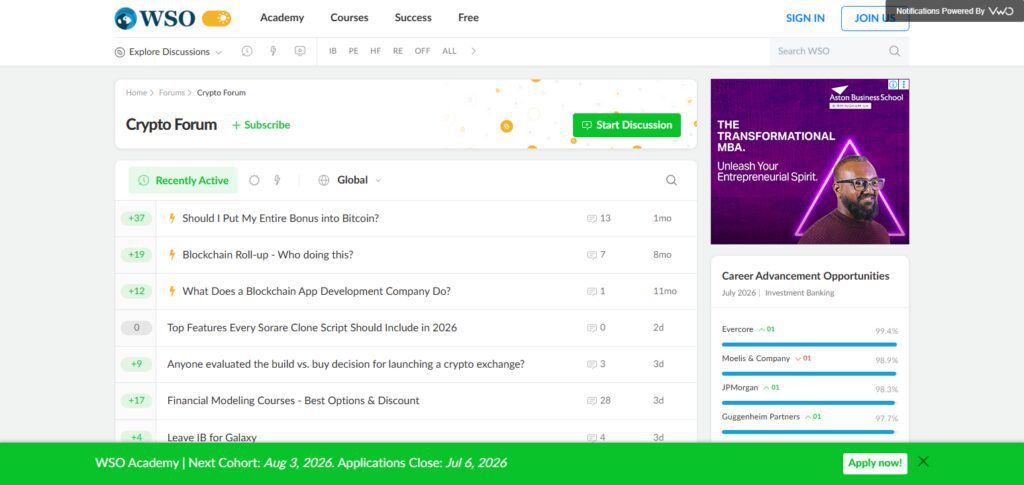Open 'Should I Put My Entire Bonus into Bitcoin?'

tap(281, 218)
